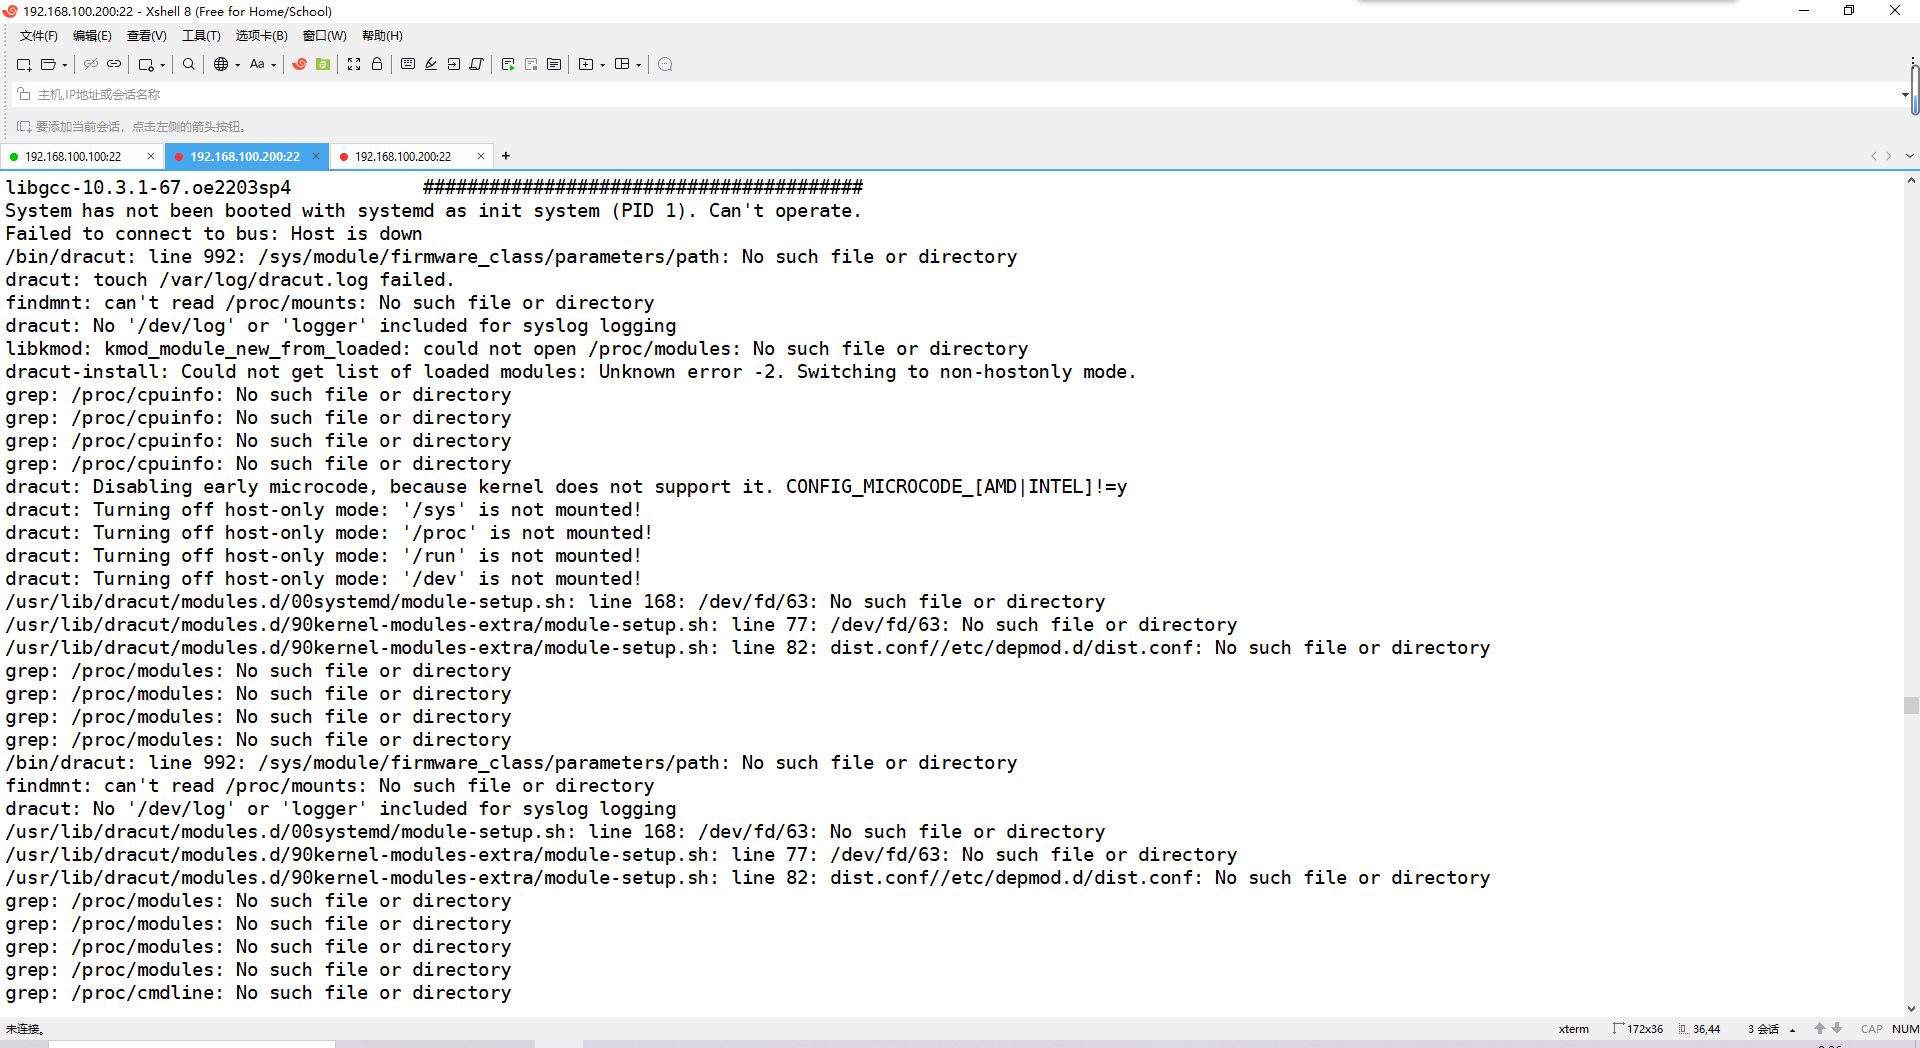Viewport: 1920px width, 1048px height.
Task: Expand the 3 会话 sessions list arrow
Action: point(1792,1029)
